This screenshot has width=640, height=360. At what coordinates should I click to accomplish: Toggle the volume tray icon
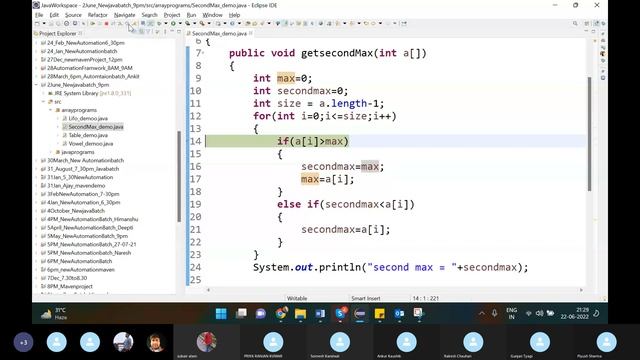[539, 313]
